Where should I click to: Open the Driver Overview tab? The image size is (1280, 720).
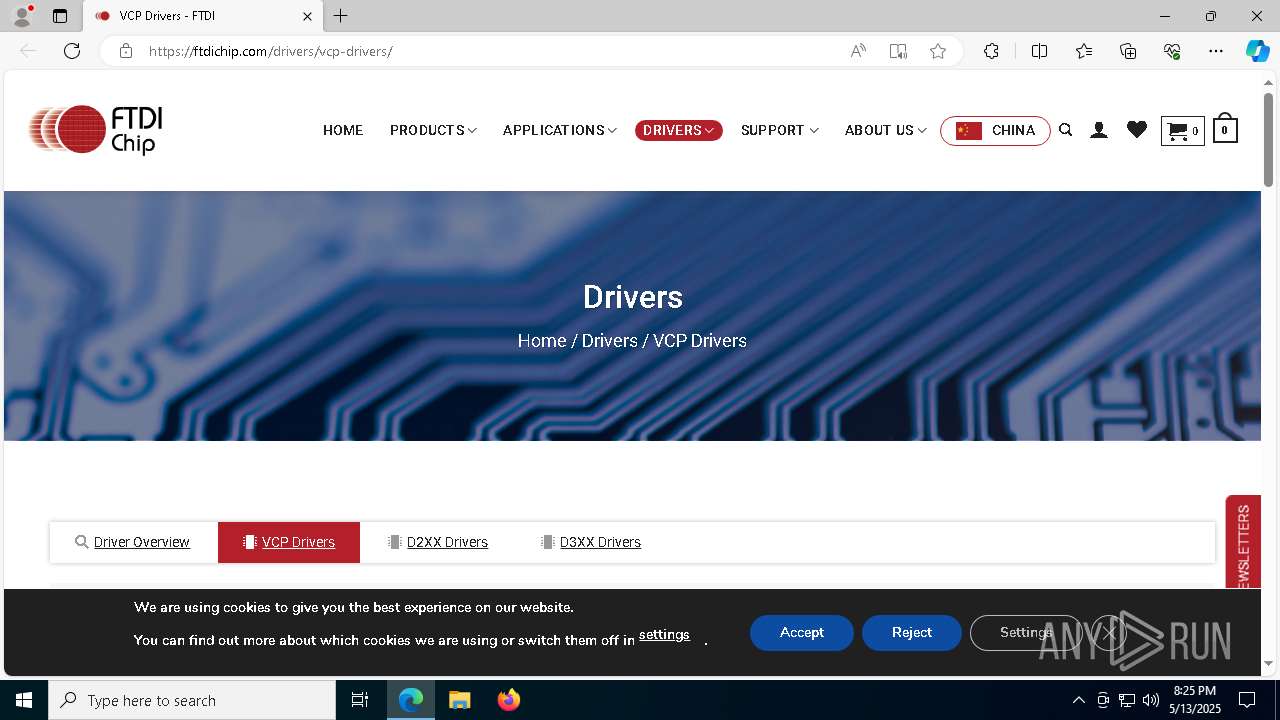pos(133,542)
